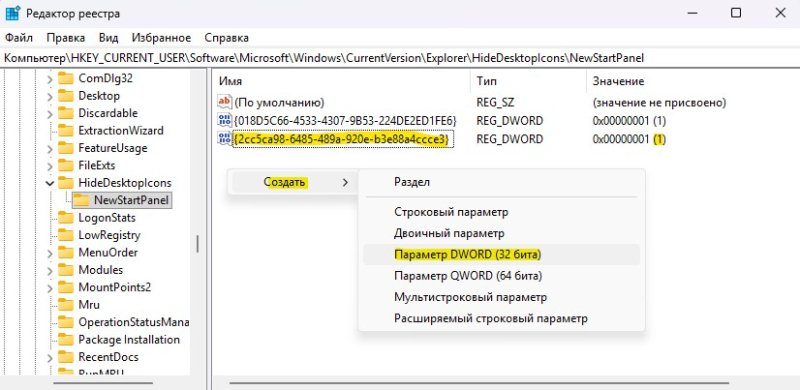
Task: Click the NewStartPanel open folder icon
Action: [x=81, y=200]
